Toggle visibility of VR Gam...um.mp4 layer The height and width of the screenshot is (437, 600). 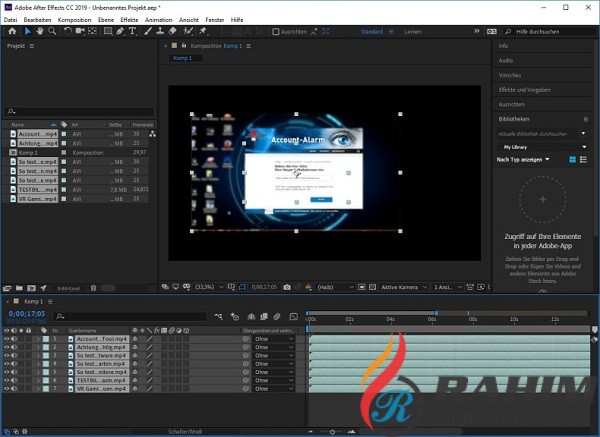click(8, 388)
